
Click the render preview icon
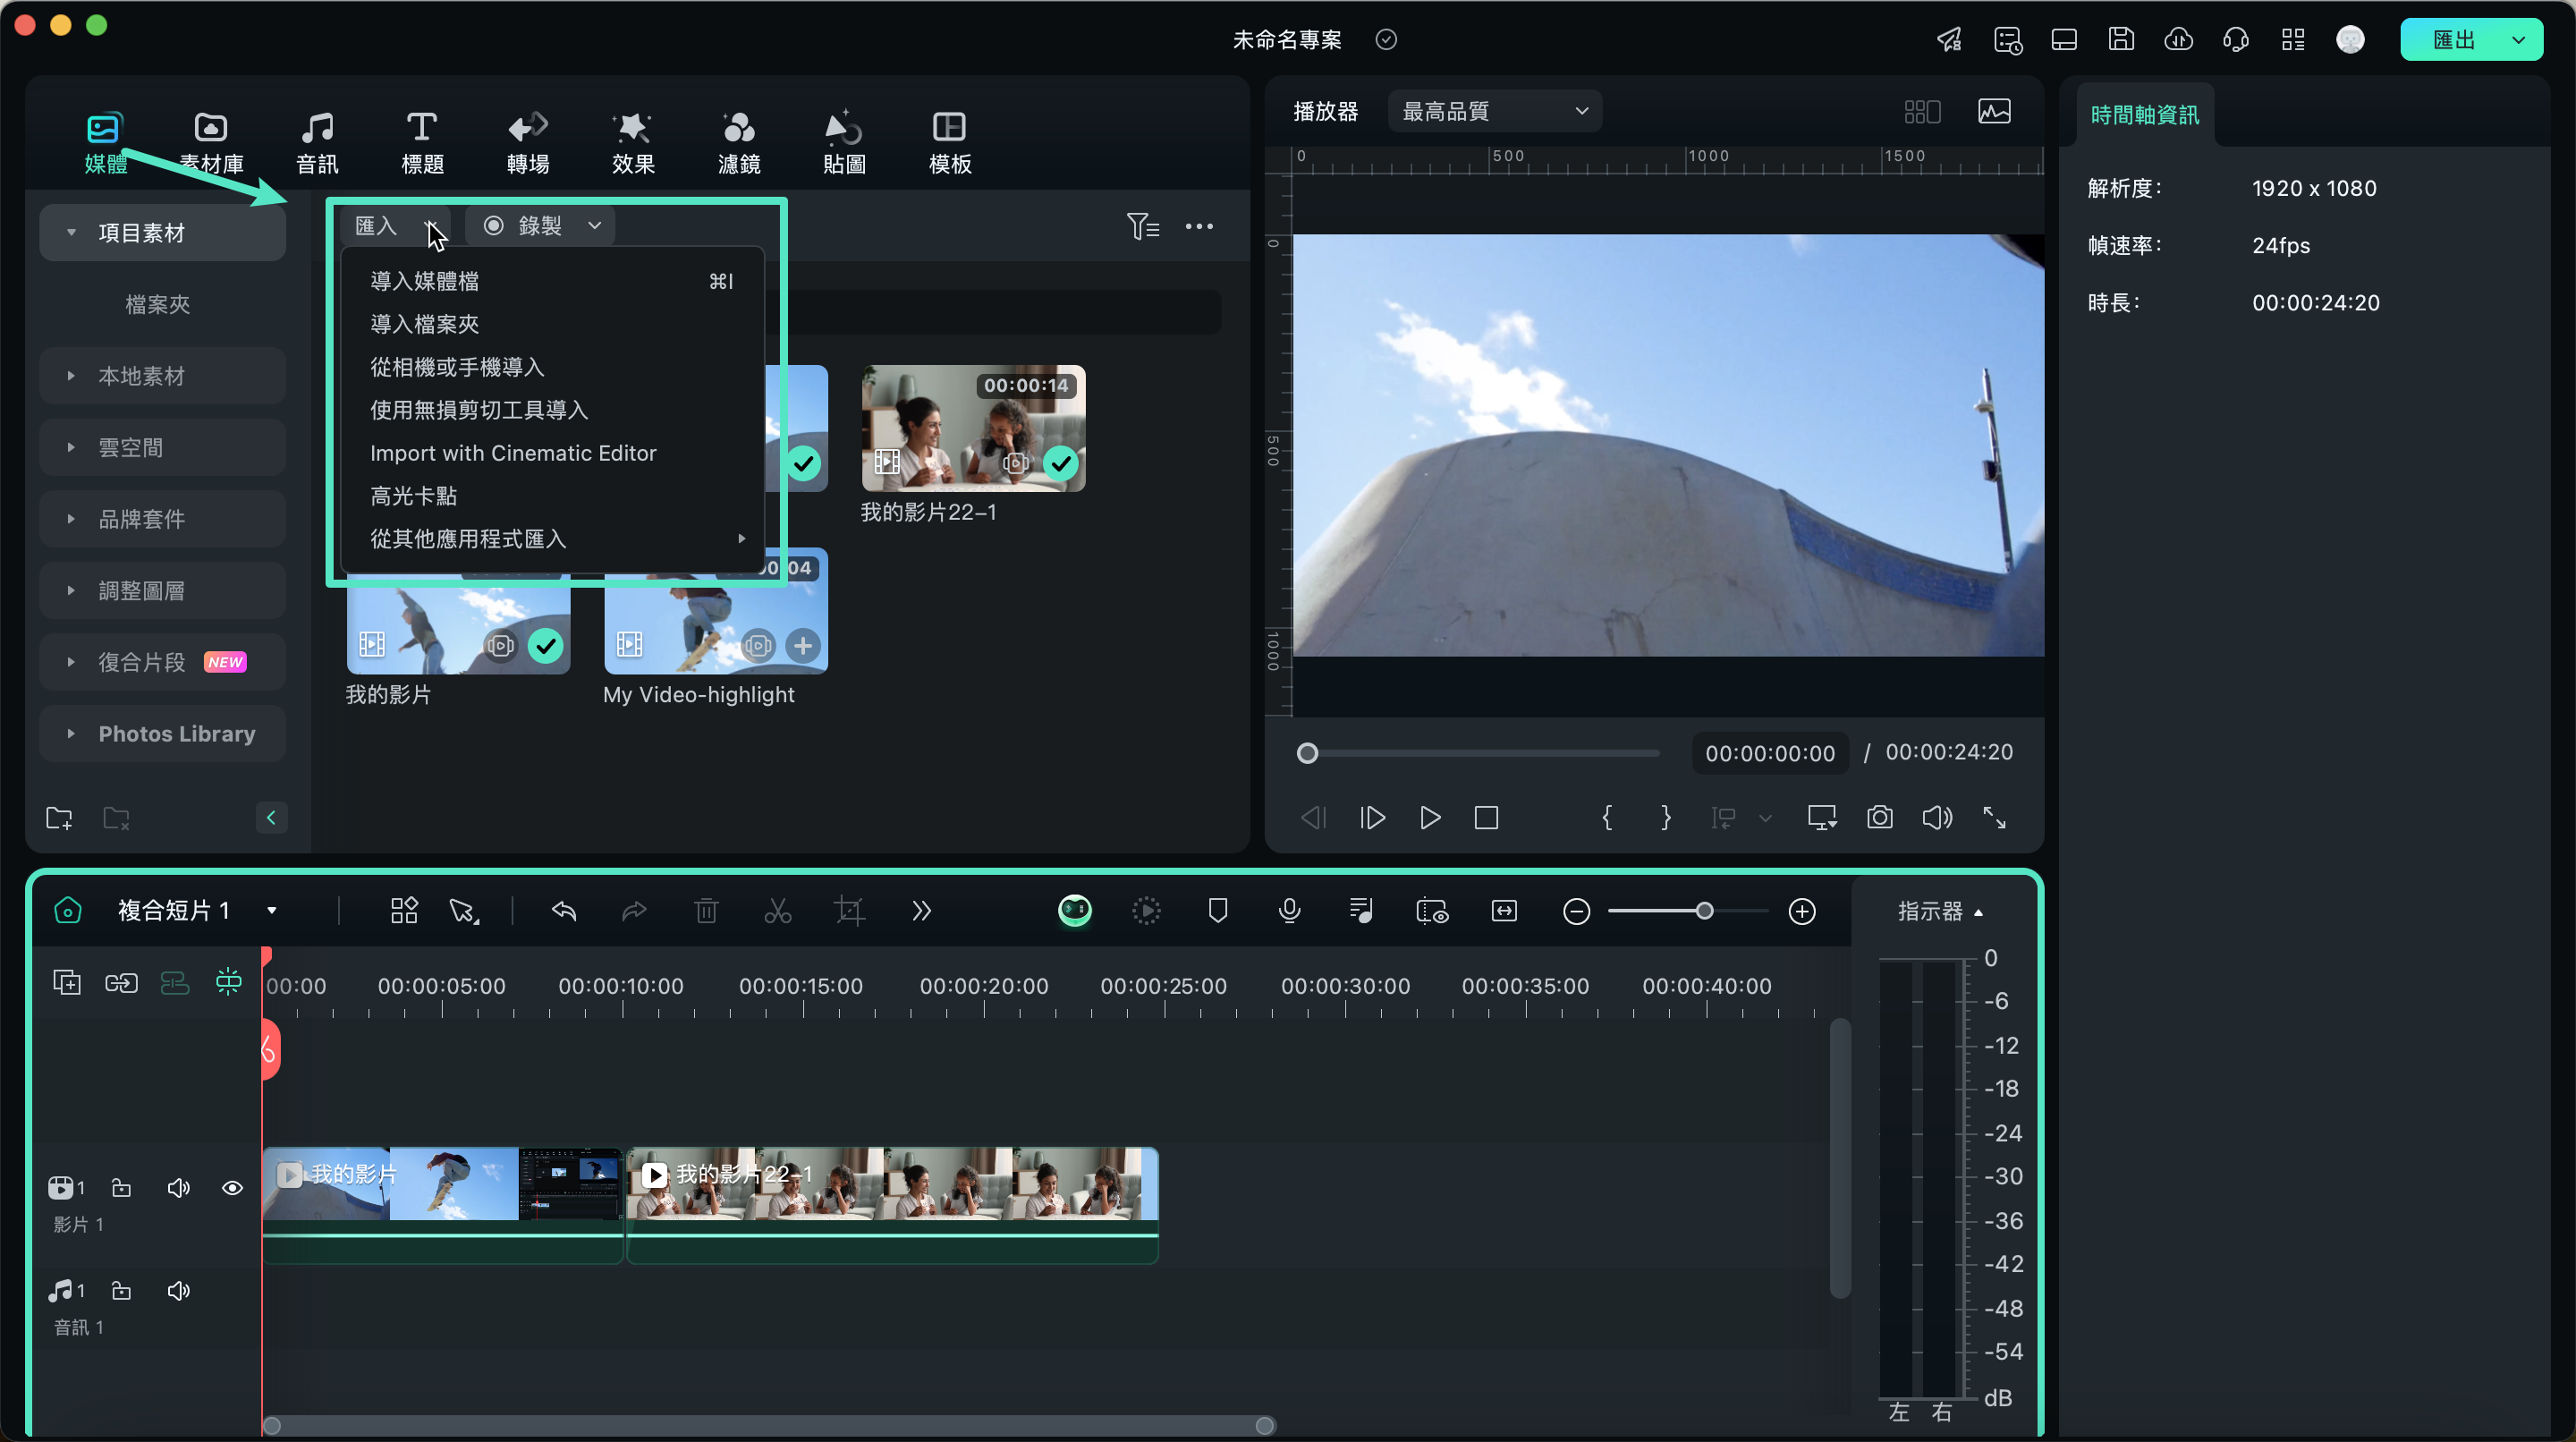1146,910
